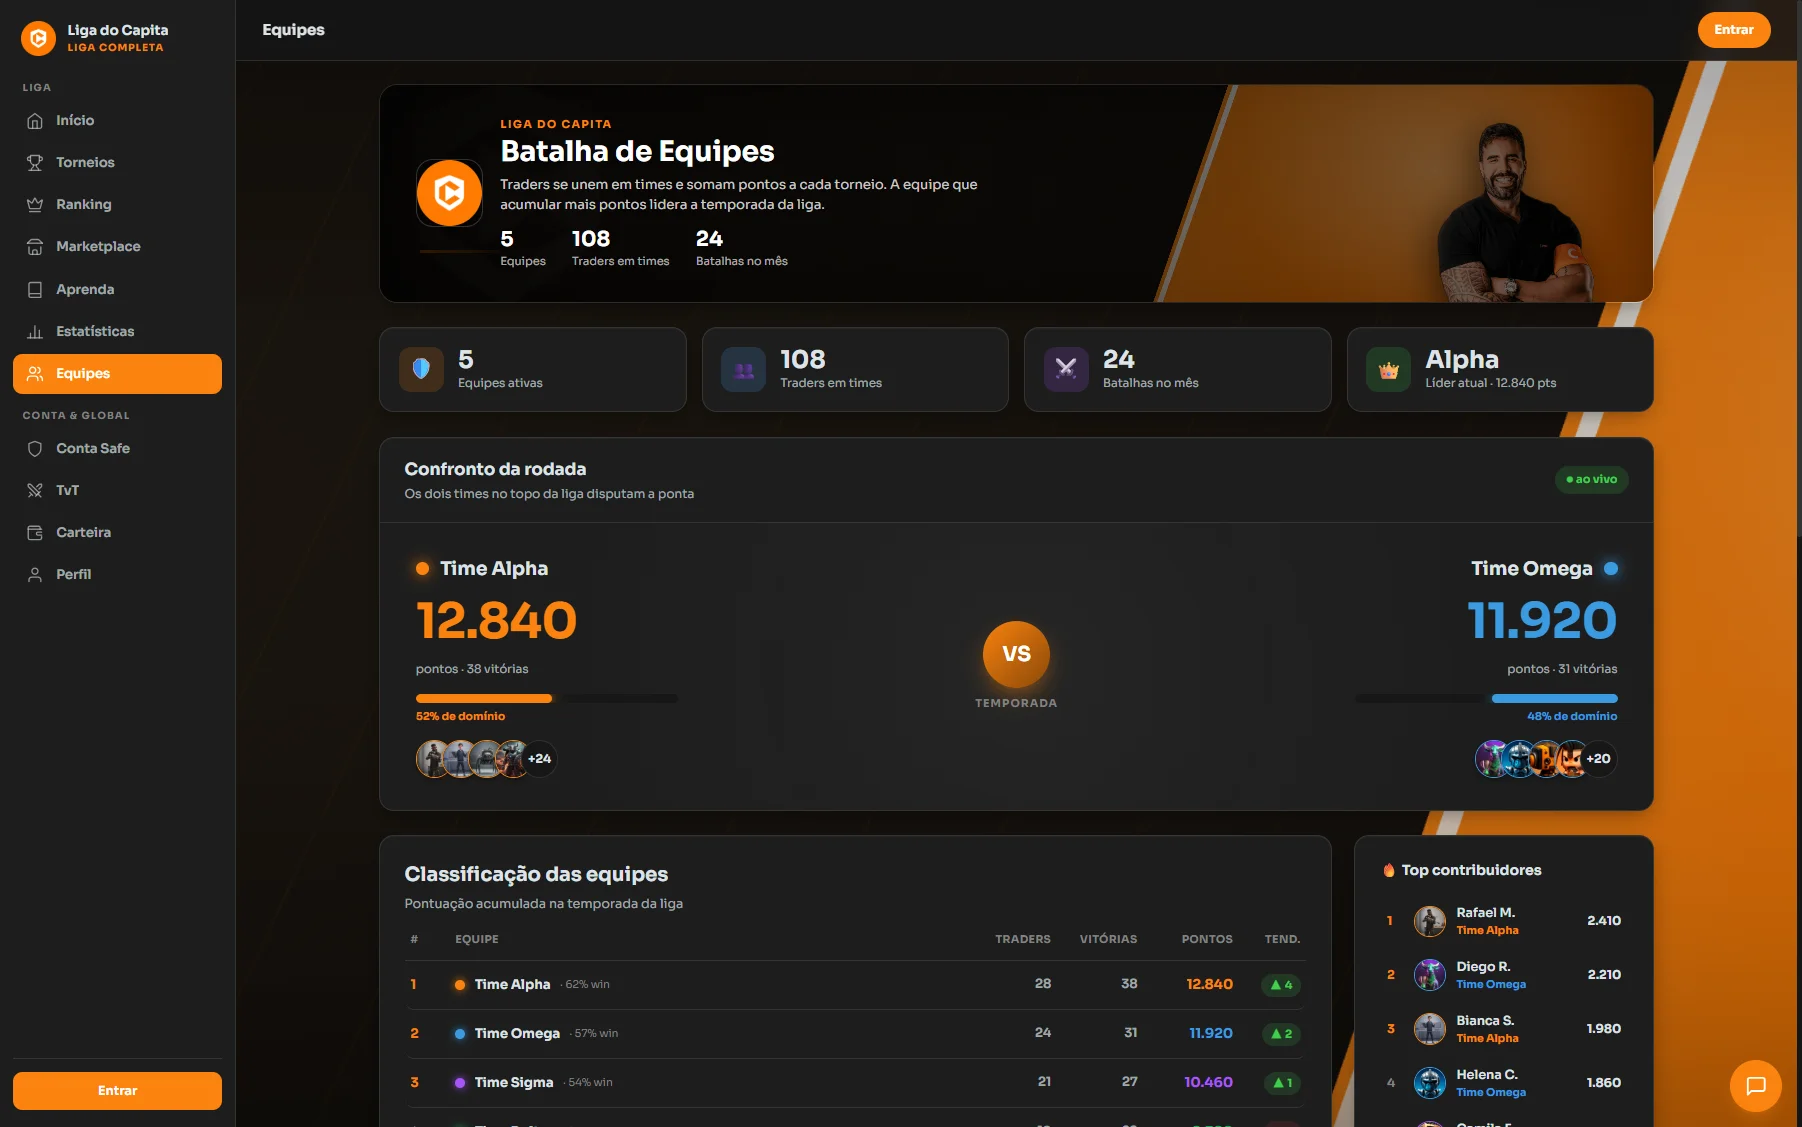Click the shield icon on Equipes ativas card
Image resolution: width=1802 pixels, height=1127 pixels.
[x=421, y=369]
